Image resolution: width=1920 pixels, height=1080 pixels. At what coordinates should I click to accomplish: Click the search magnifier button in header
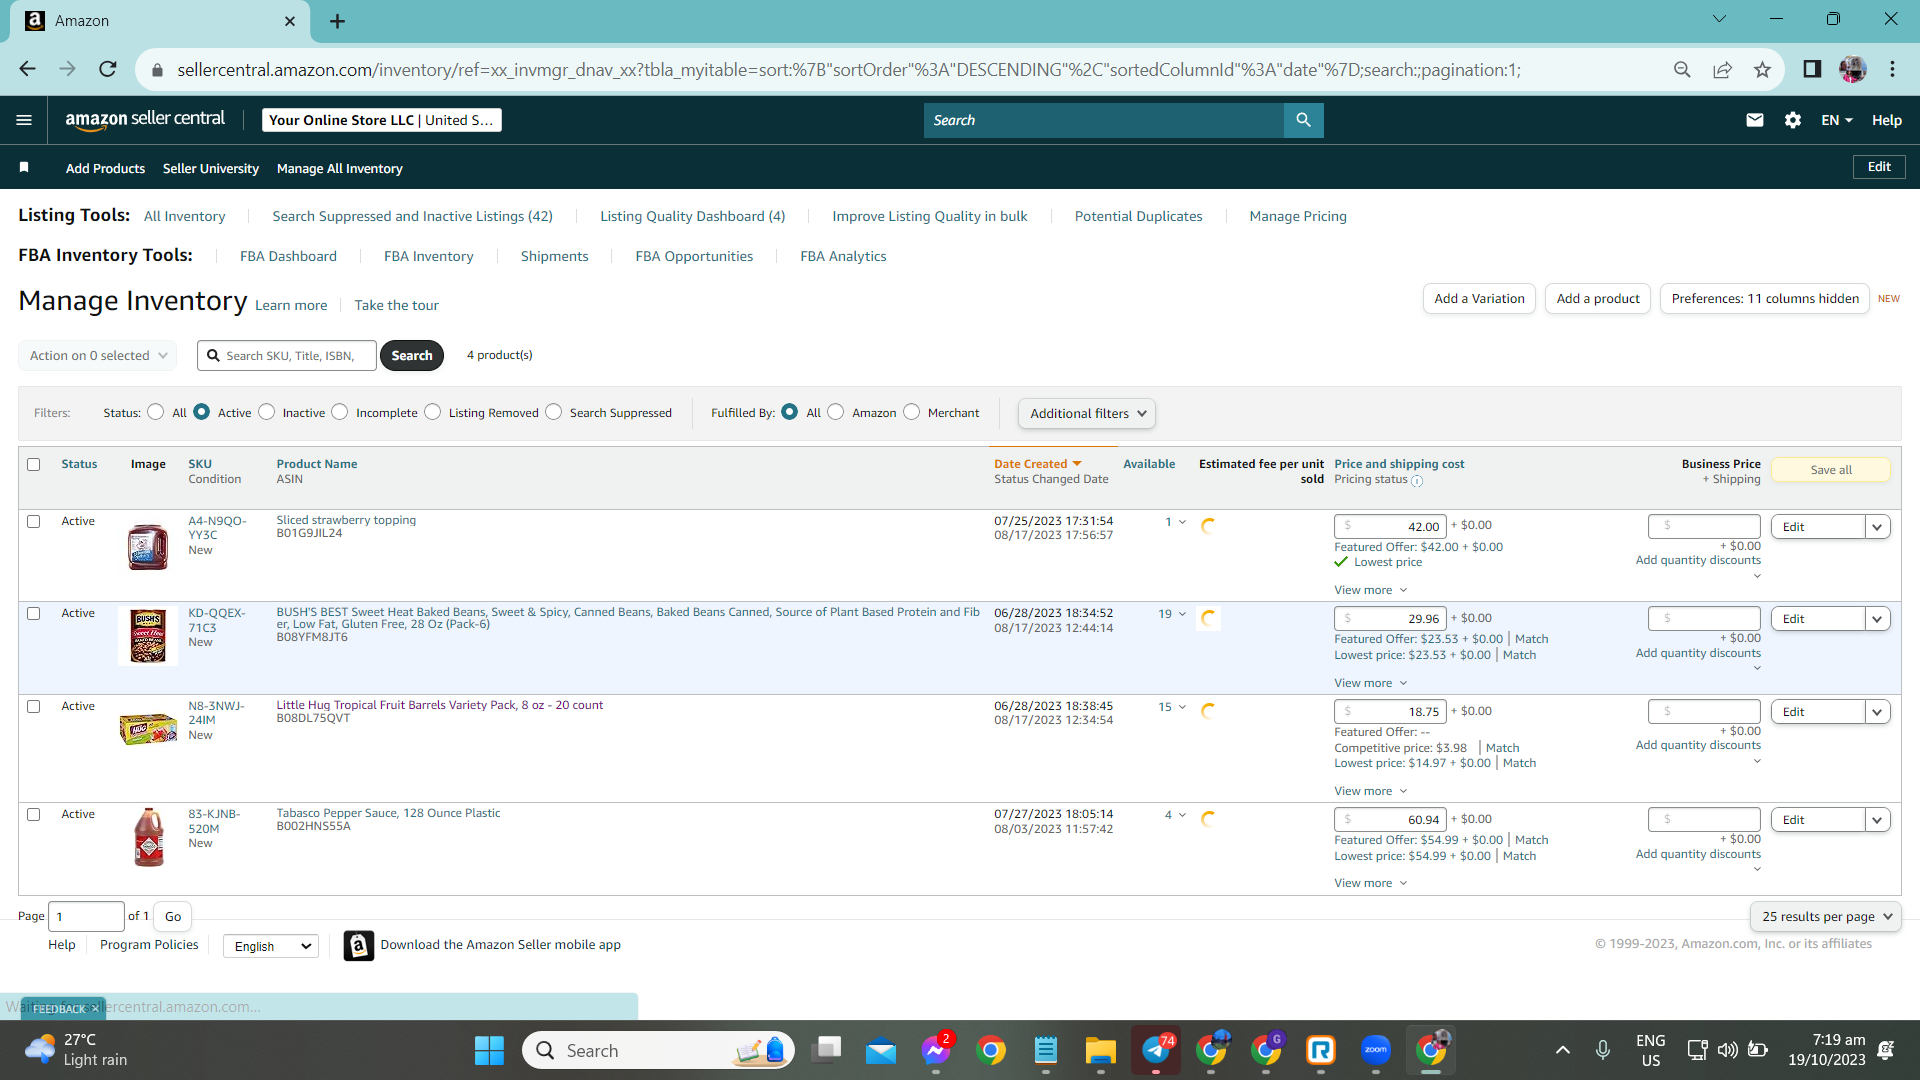click(1303, 120)
